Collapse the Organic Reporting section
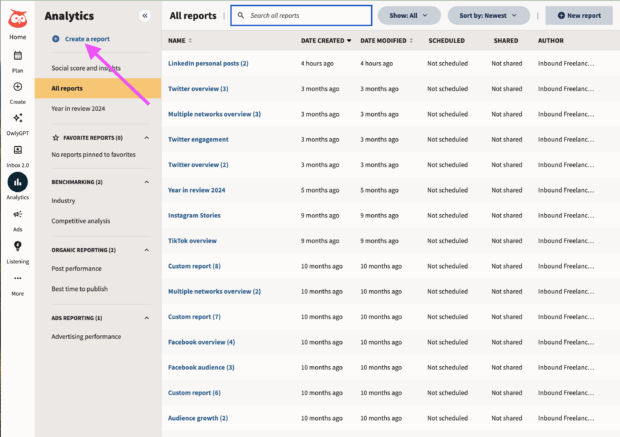Image resolution: width=620 pixels, height=437 pixels. click(147, 250)
